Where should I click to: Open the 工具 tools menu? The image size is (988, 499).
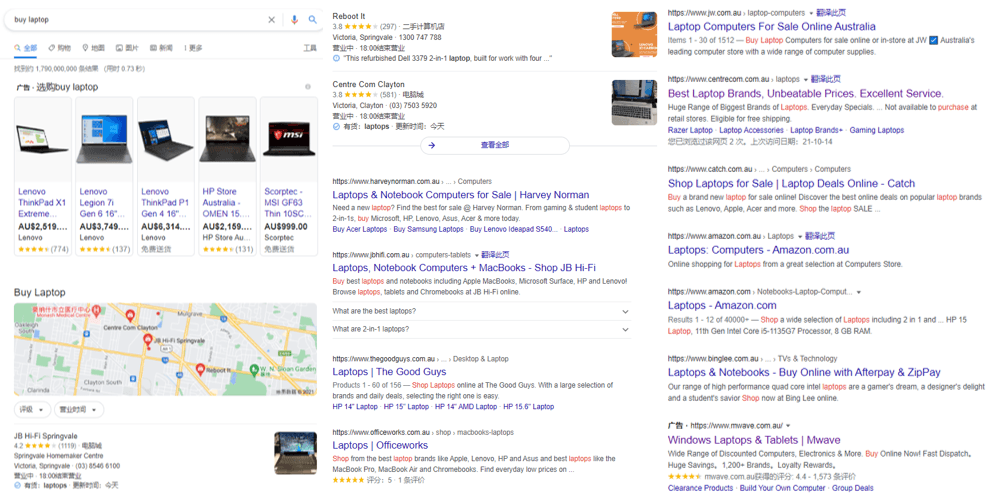point(310,48)
